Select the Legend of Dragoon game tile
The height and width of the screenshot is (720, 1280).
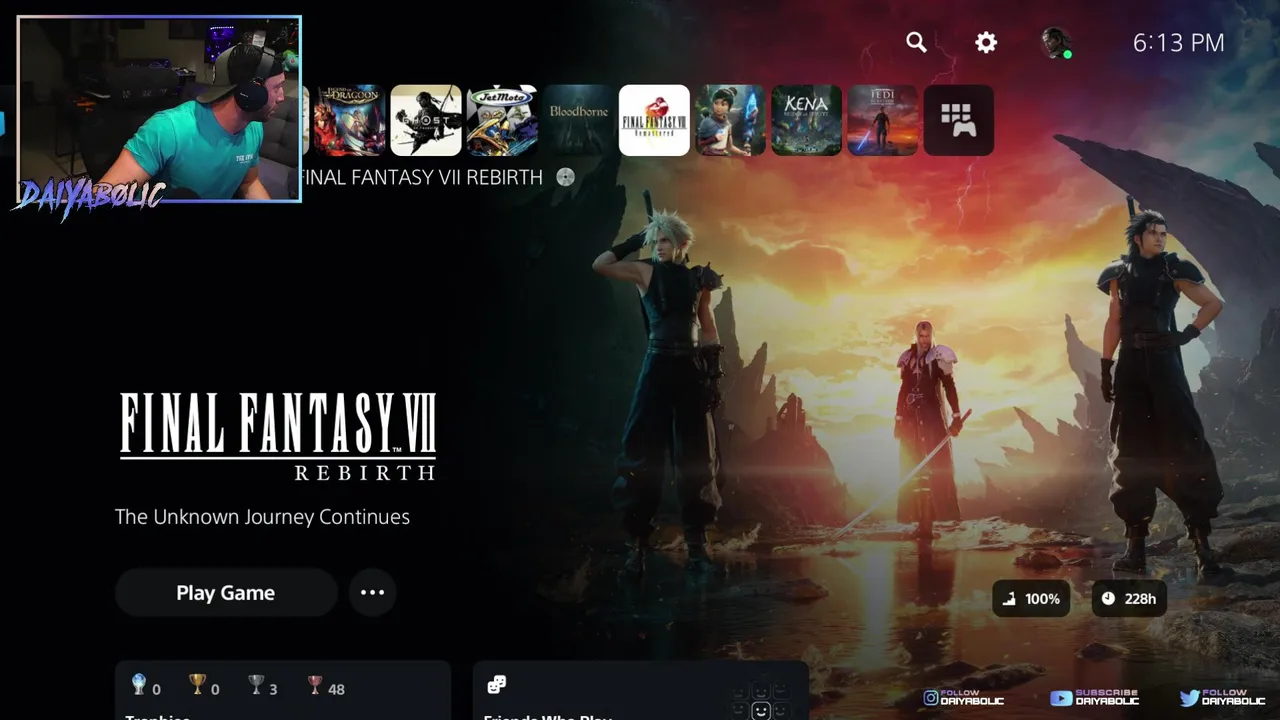(349, 120)
